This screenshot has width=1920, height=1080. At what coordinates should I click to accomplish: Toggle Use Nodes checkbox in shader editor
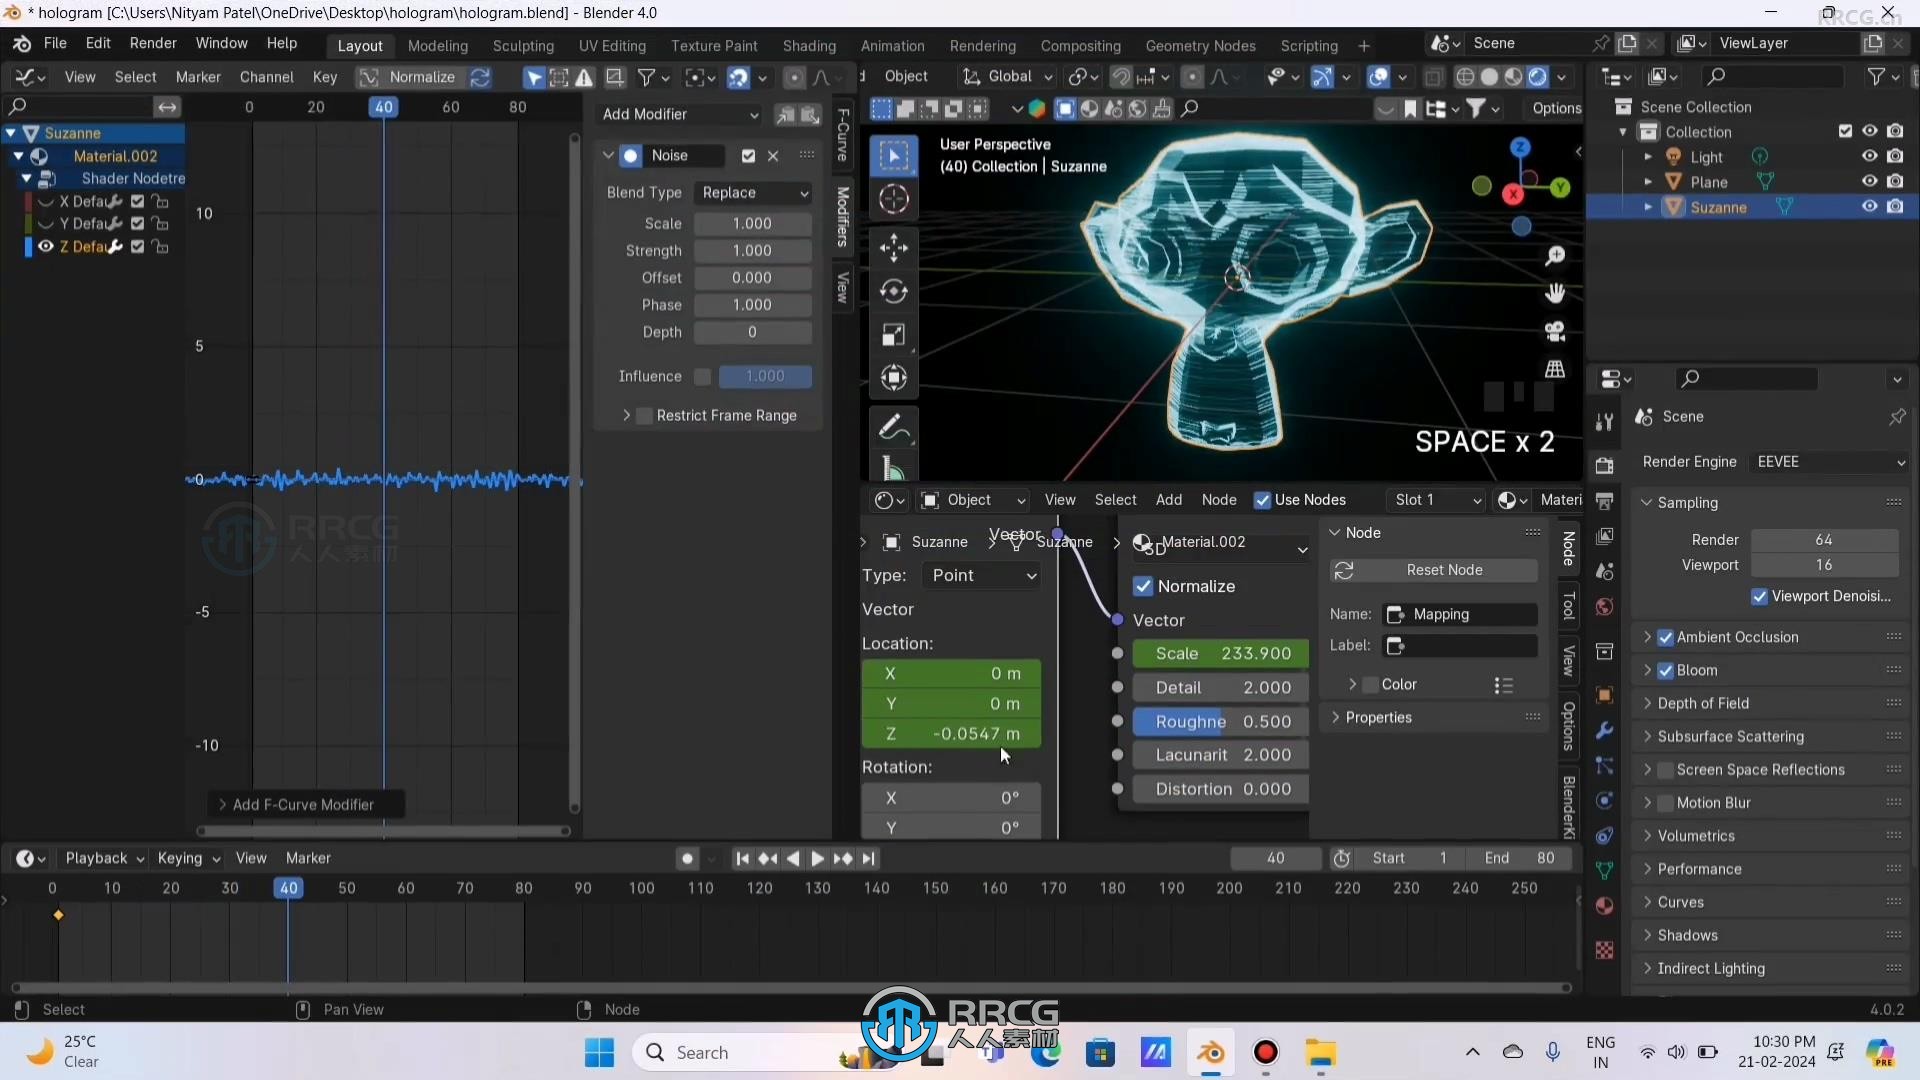[1261, 498]
